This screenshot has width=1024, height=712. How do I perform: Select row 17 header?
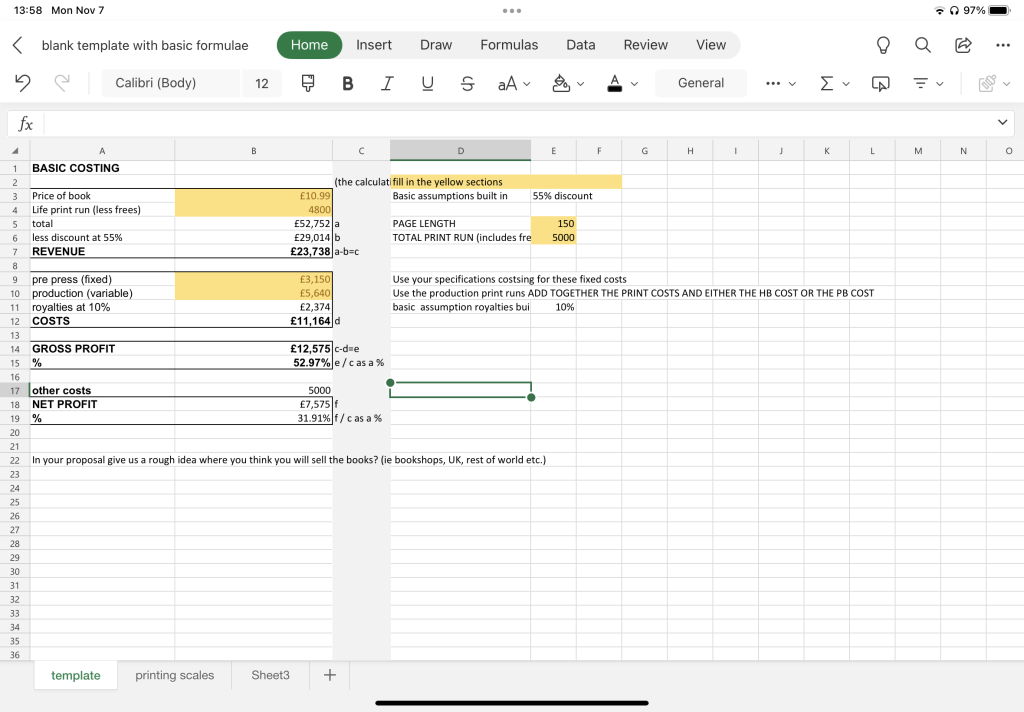pos(15,390)
